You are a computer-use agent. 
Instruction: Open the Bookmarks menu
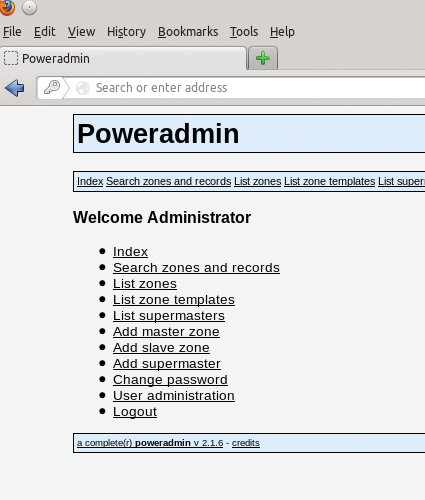click(188, 32)
